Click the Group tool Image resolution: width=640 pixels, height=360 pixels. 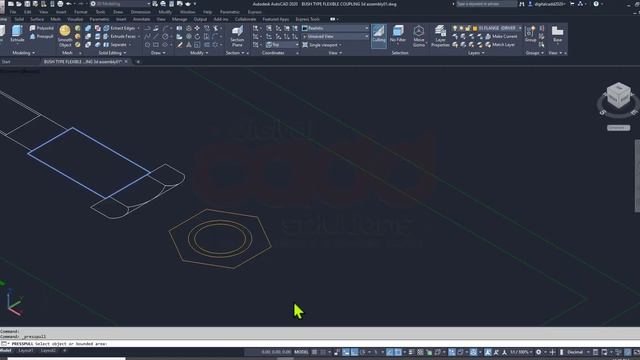tap(530, 34)
